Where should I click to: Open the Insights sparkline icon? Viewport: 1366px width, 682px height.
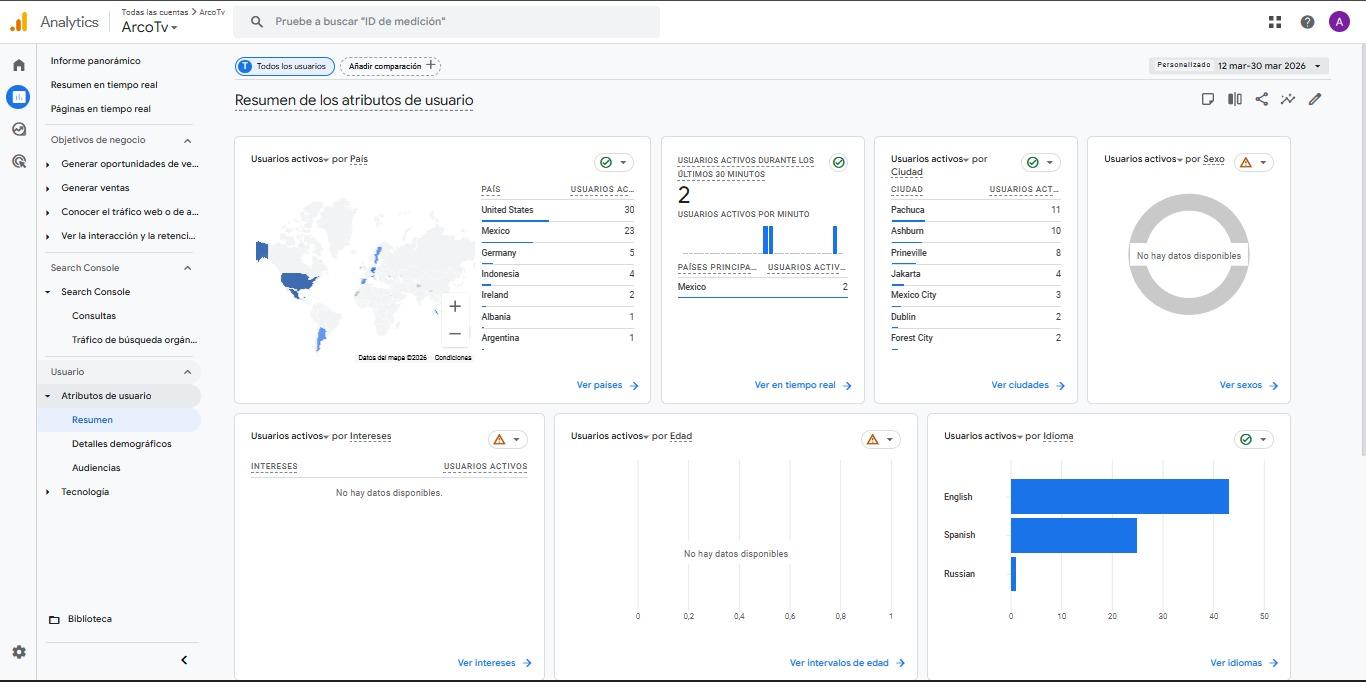click(1288, 99)
